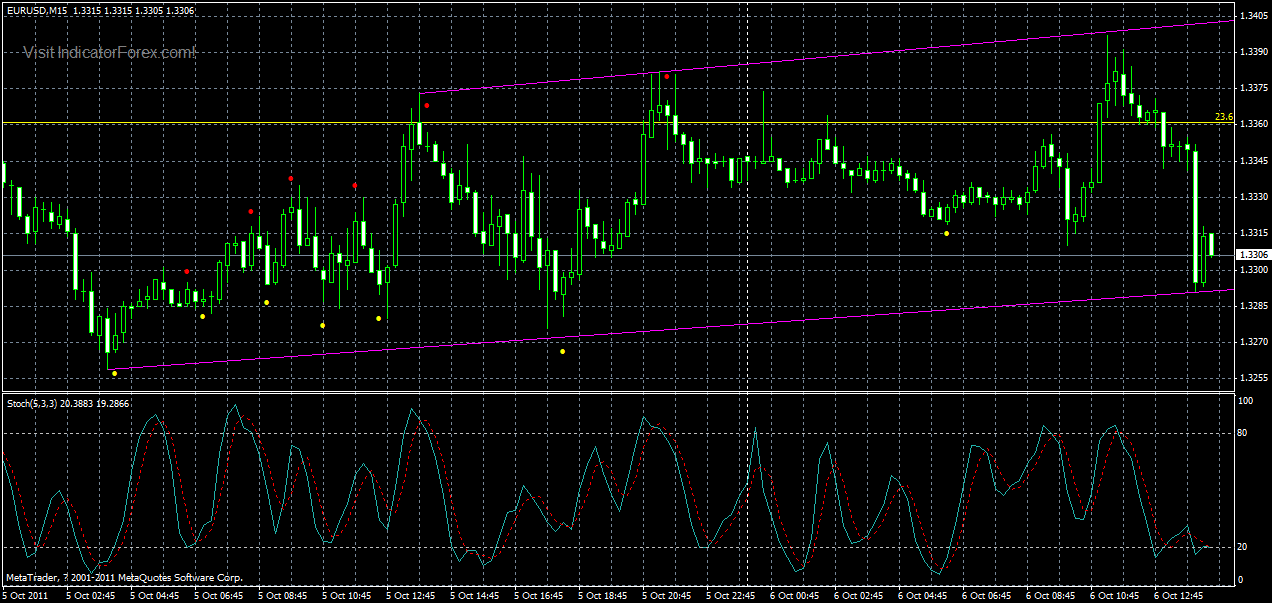The height and width of the screenshot is (603, 1272).
Task: Select the yellow marker near the lower trendline
Action: coord(115,371)
